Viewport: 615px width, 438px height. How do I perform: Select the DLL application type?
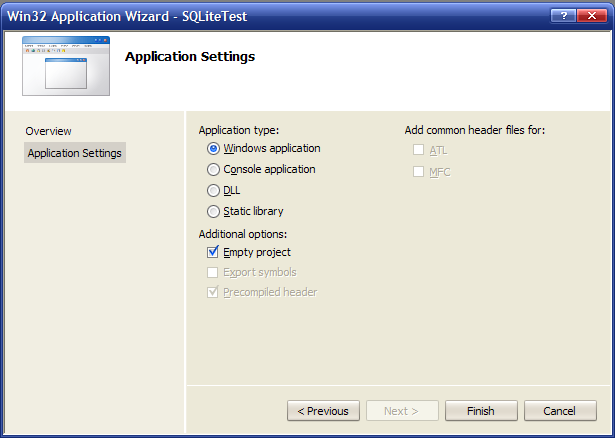coord(213,191)
